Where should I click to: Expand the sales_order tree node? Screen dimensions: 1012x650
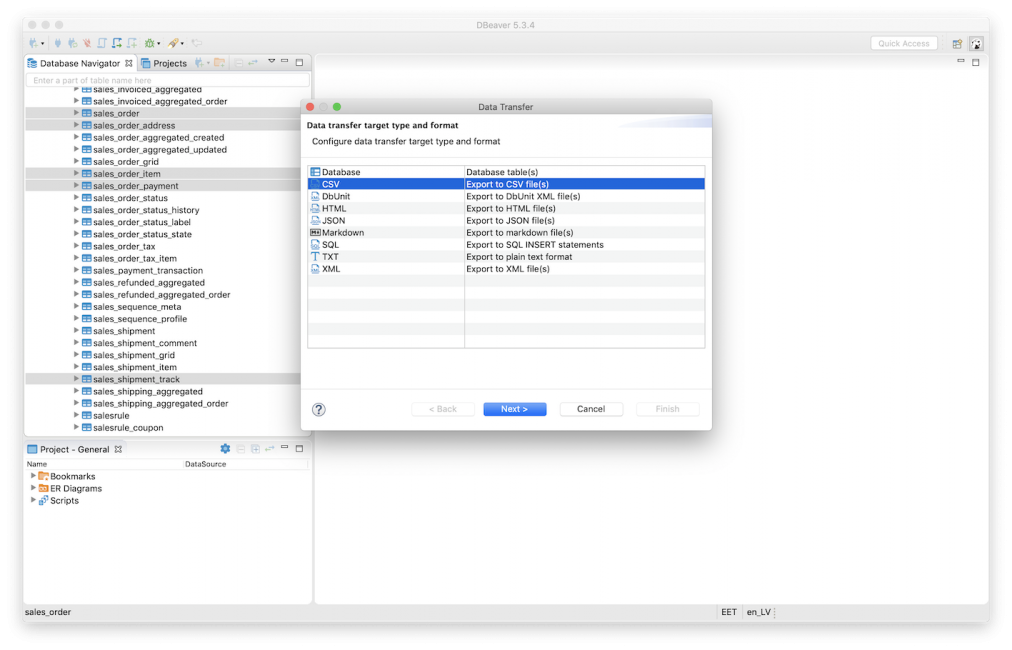point(76,113)
